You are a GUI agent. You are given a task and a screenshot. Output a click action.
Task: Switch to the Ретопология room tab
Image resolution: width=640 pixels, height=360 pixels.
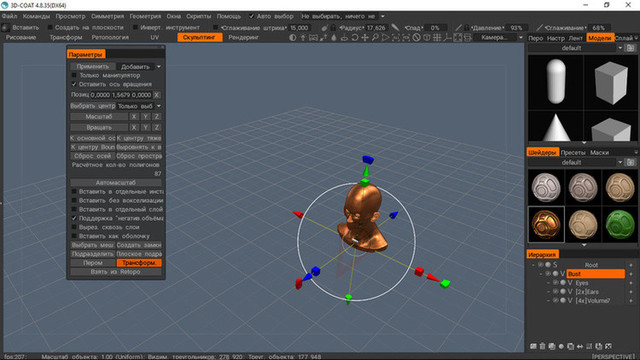pyautogui.click(x=110, y=38)
